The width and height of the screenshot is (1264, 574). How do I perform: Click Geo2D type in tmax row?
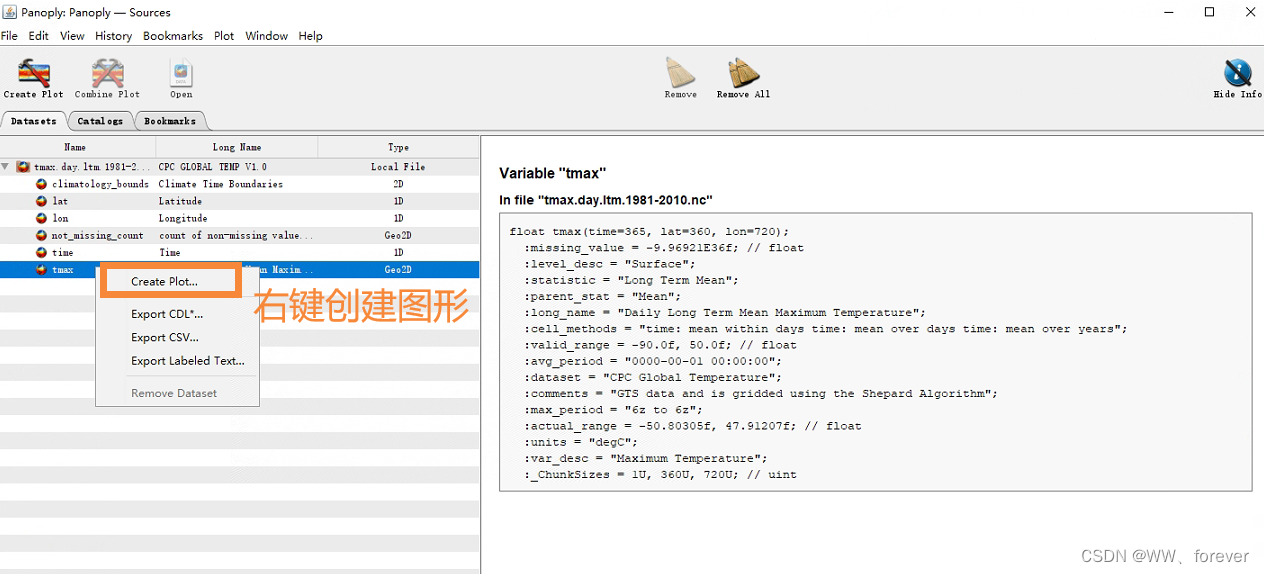click(398, 269)
